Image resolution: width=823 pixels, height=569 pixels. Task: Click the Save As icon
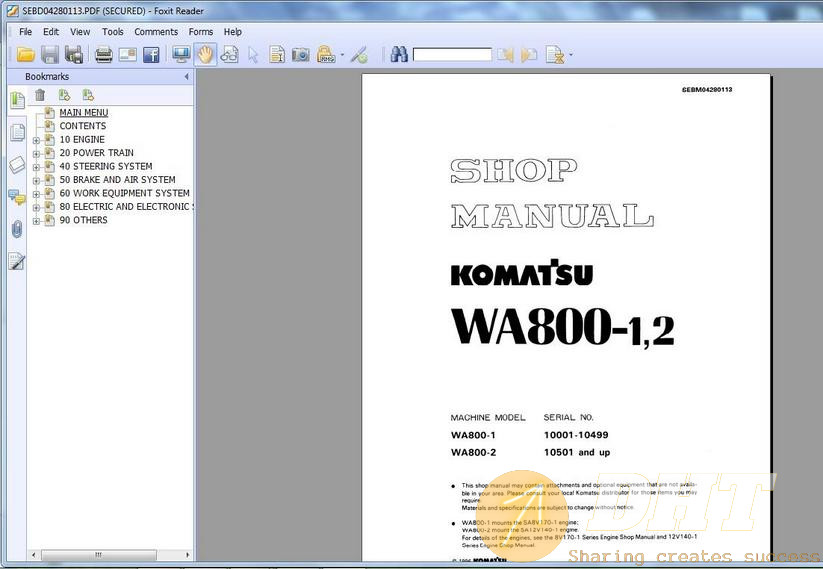coord(74,54)
